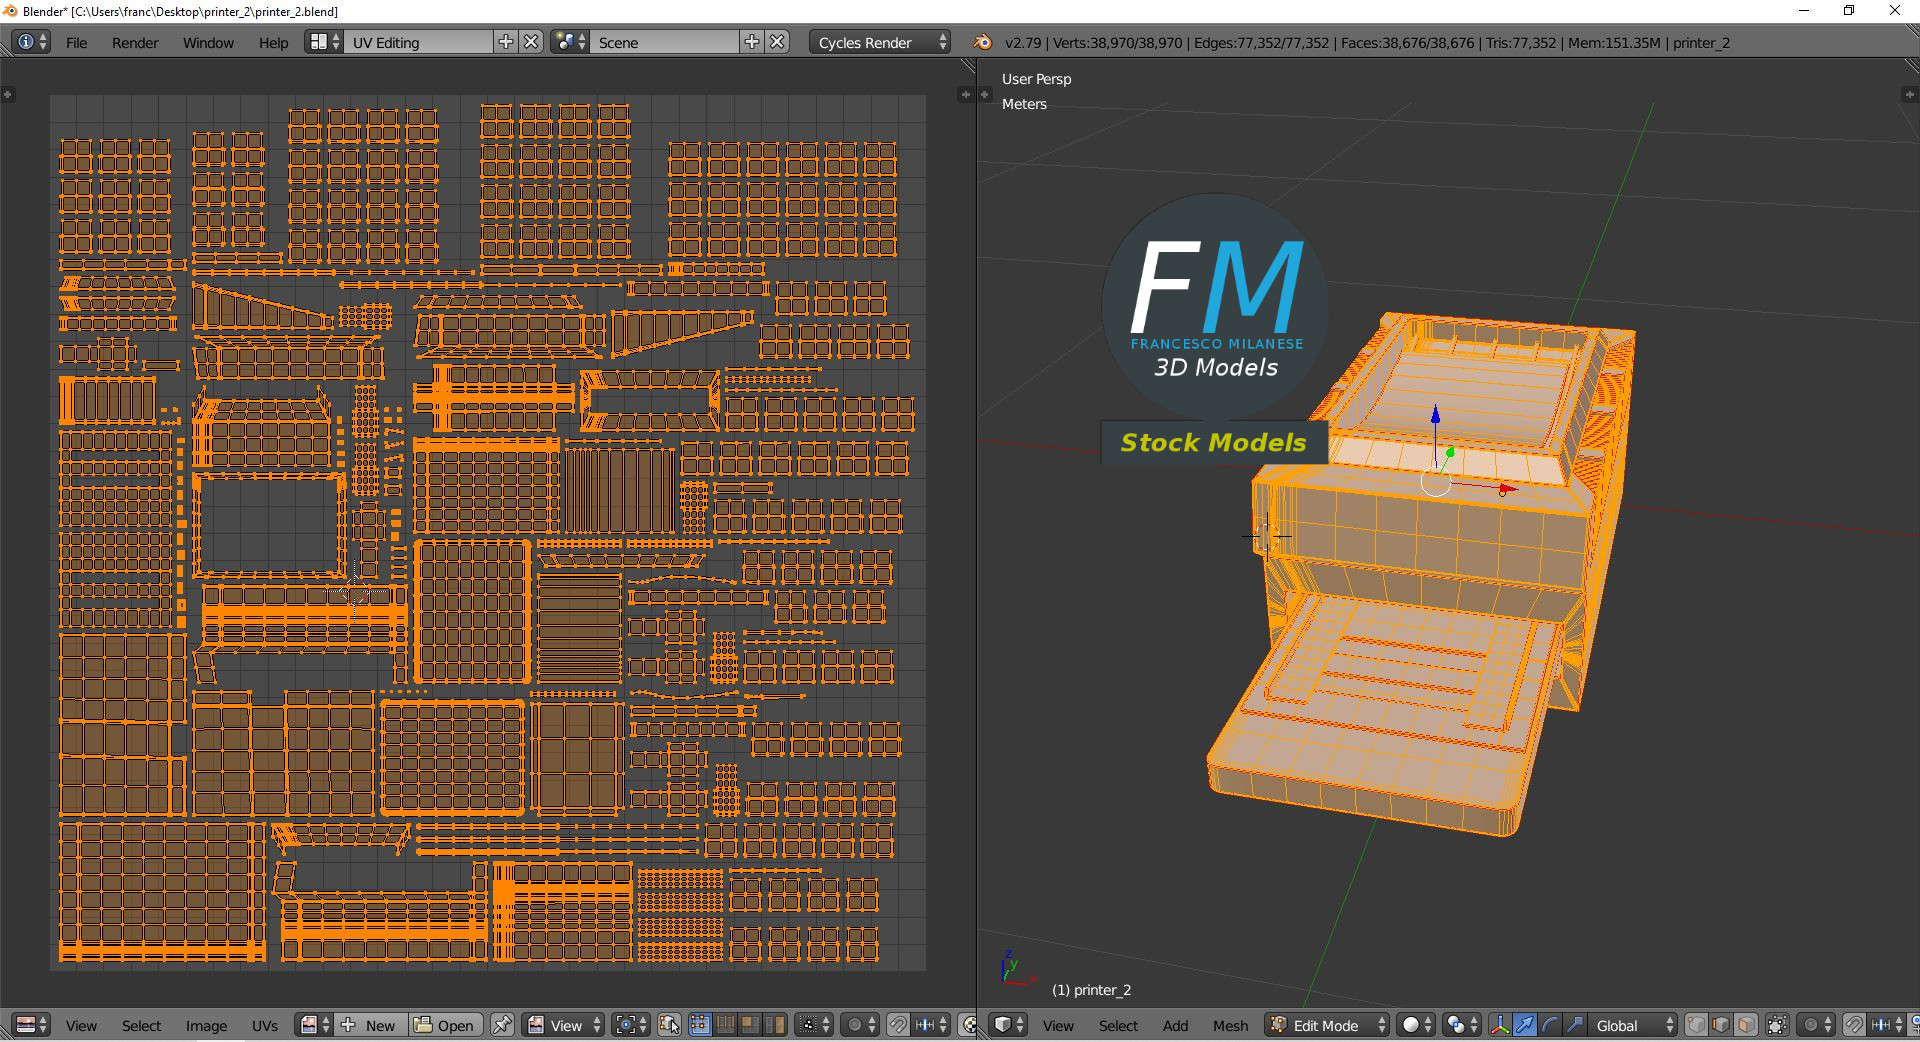Select UV vertex selection mode icon
This screenshot has height=1042, width=1920.
(699, 1025)
